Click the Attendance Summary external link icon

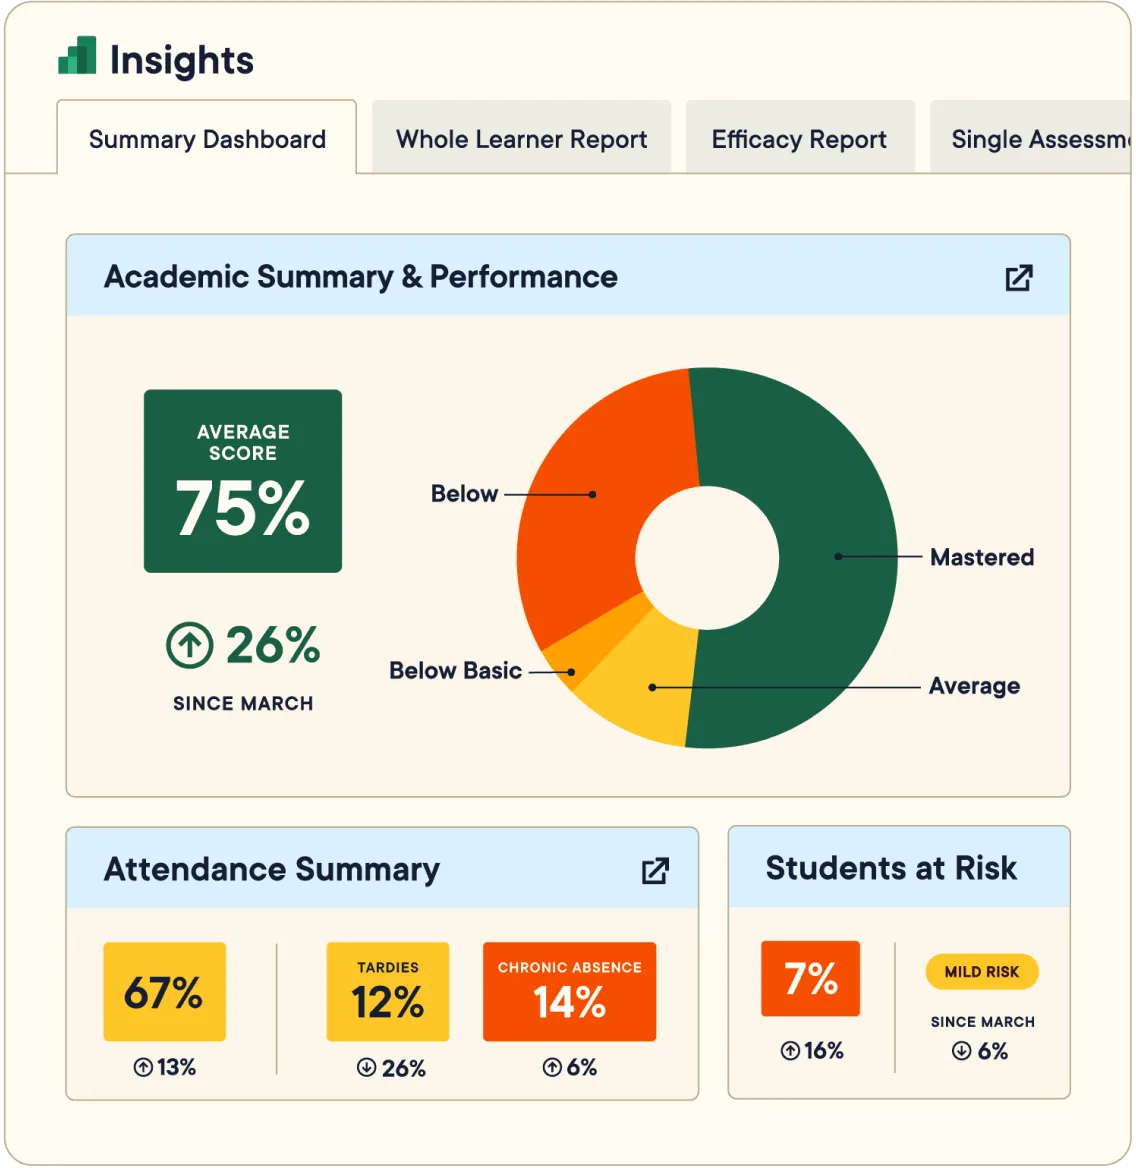tap(654, 871)
